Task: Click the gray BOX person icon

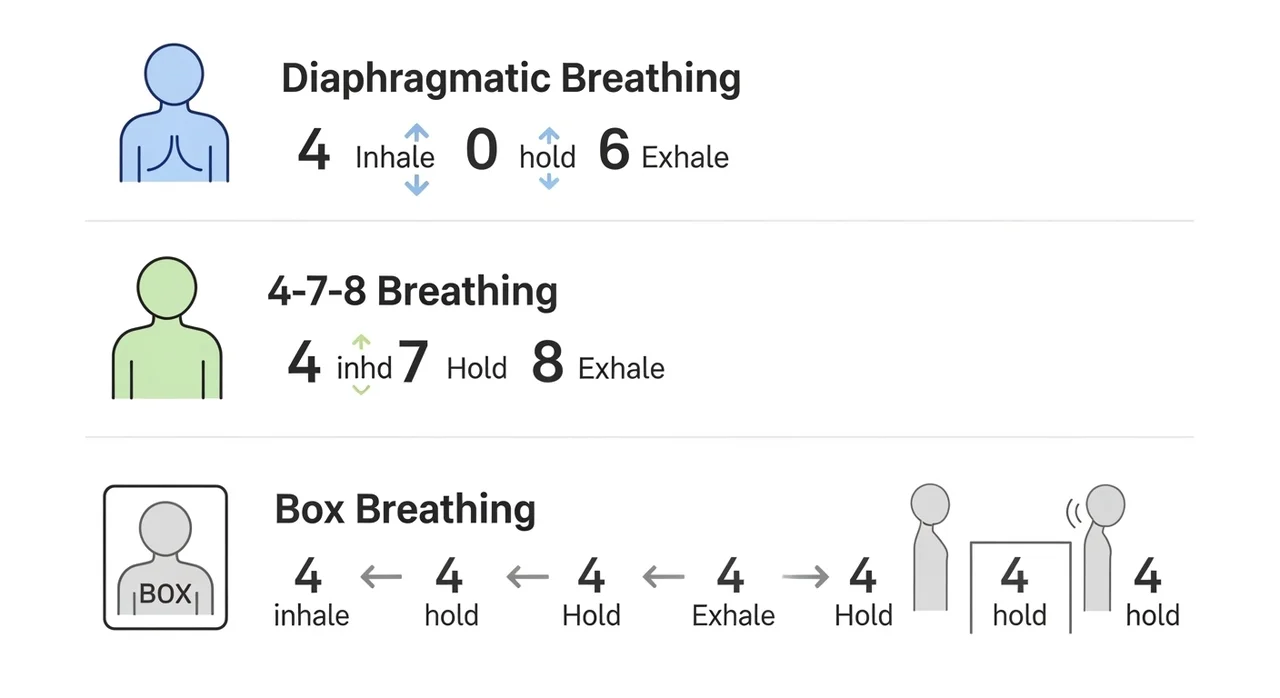Action: click(x=166, y=558)
